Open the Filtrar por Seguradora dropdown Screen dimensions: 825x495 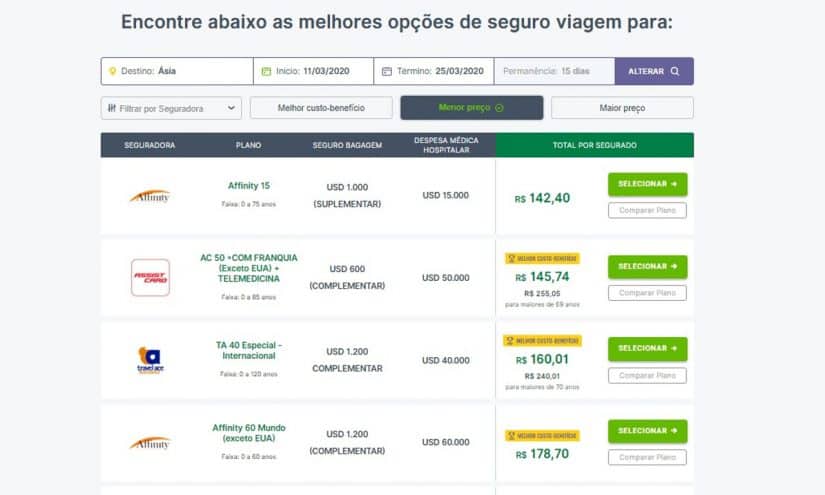point(172,108)
